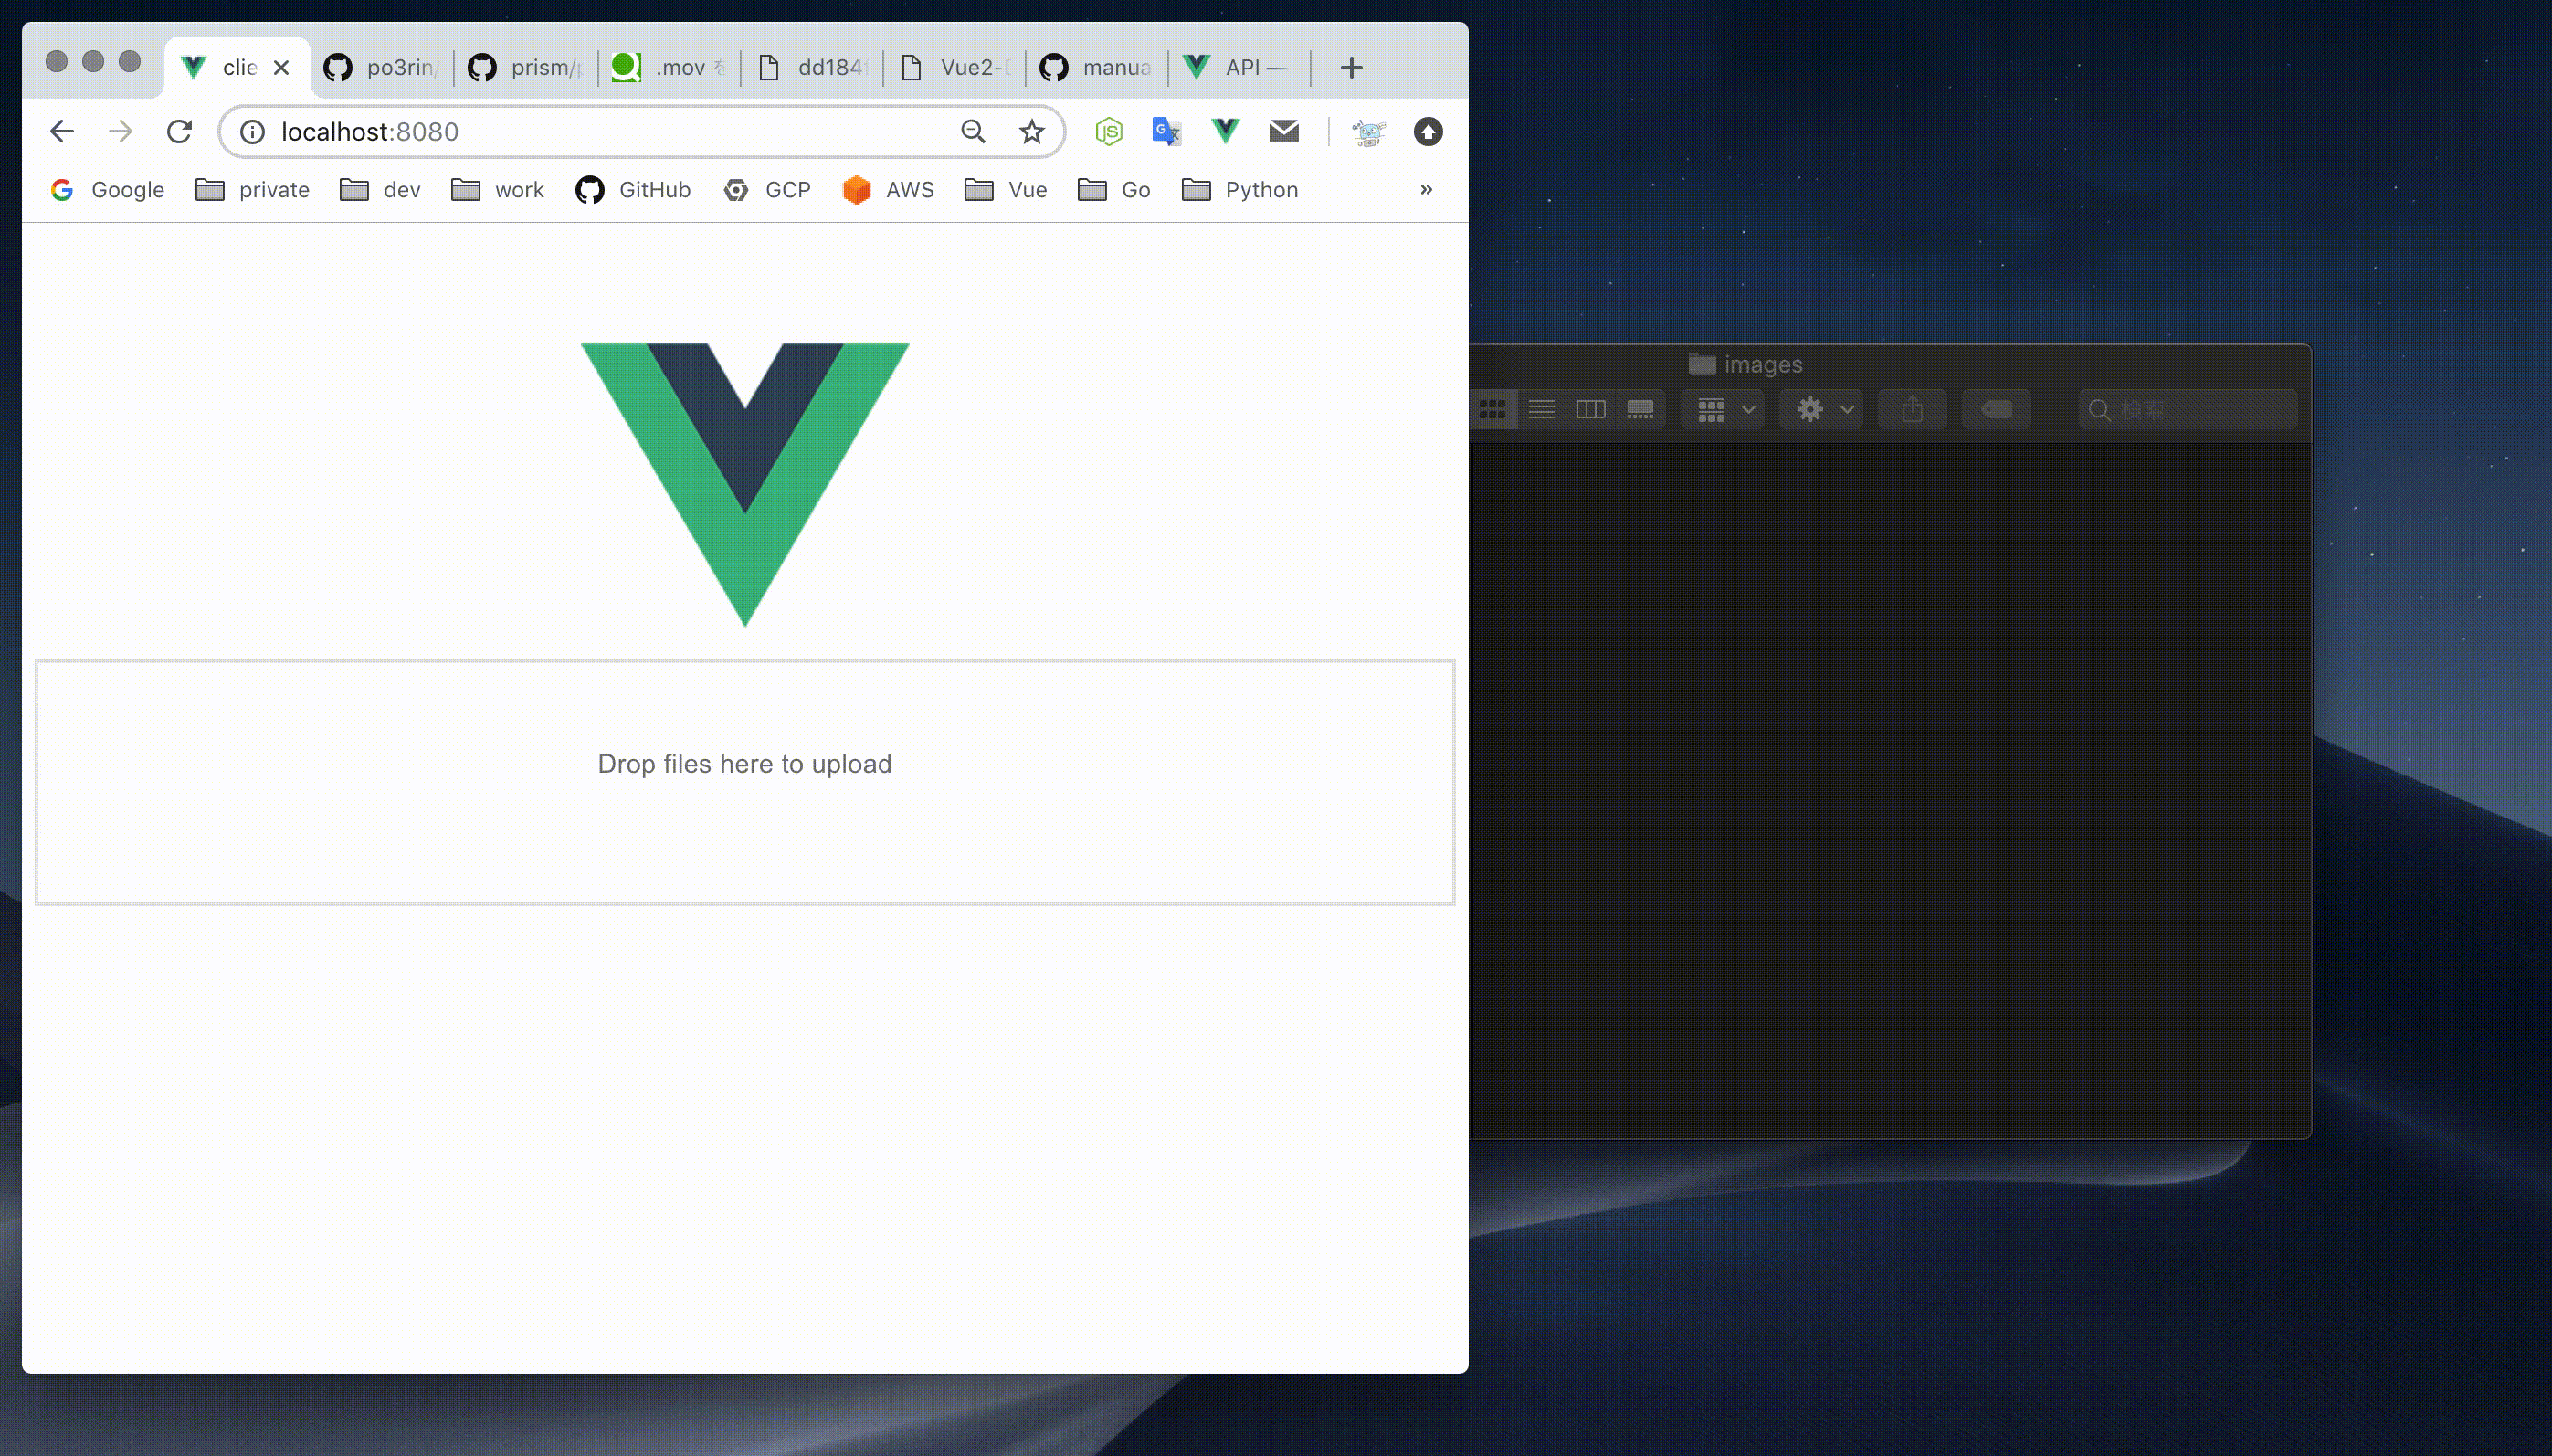Reload the localhost page
Screen dimensions: 2552x1456
[179, 131]
